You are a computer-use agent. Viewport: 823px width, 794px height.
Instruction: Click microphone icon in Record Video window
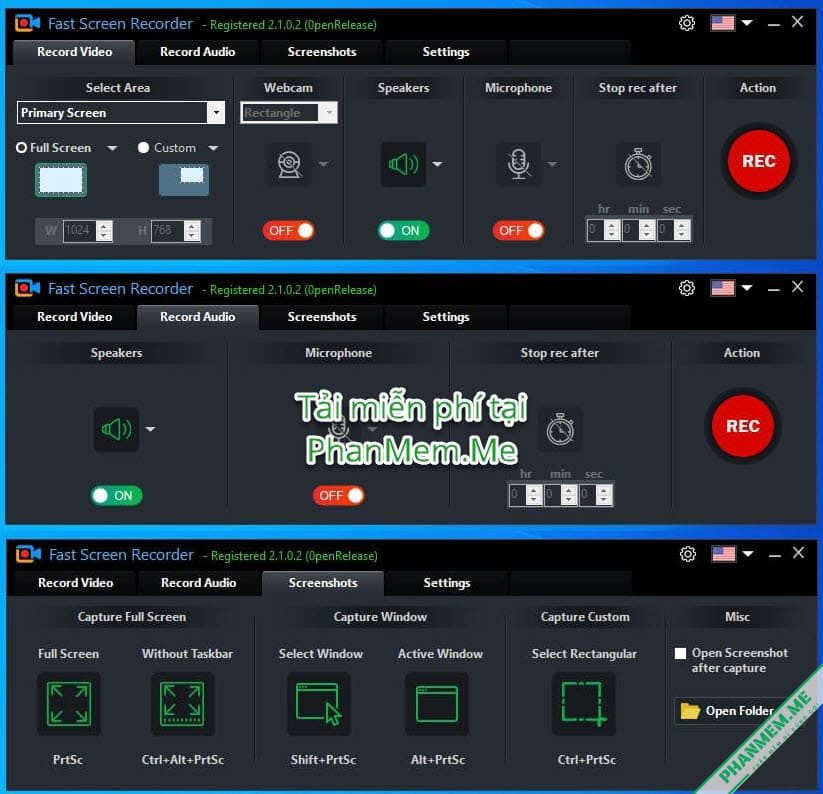tap(519, 164)
